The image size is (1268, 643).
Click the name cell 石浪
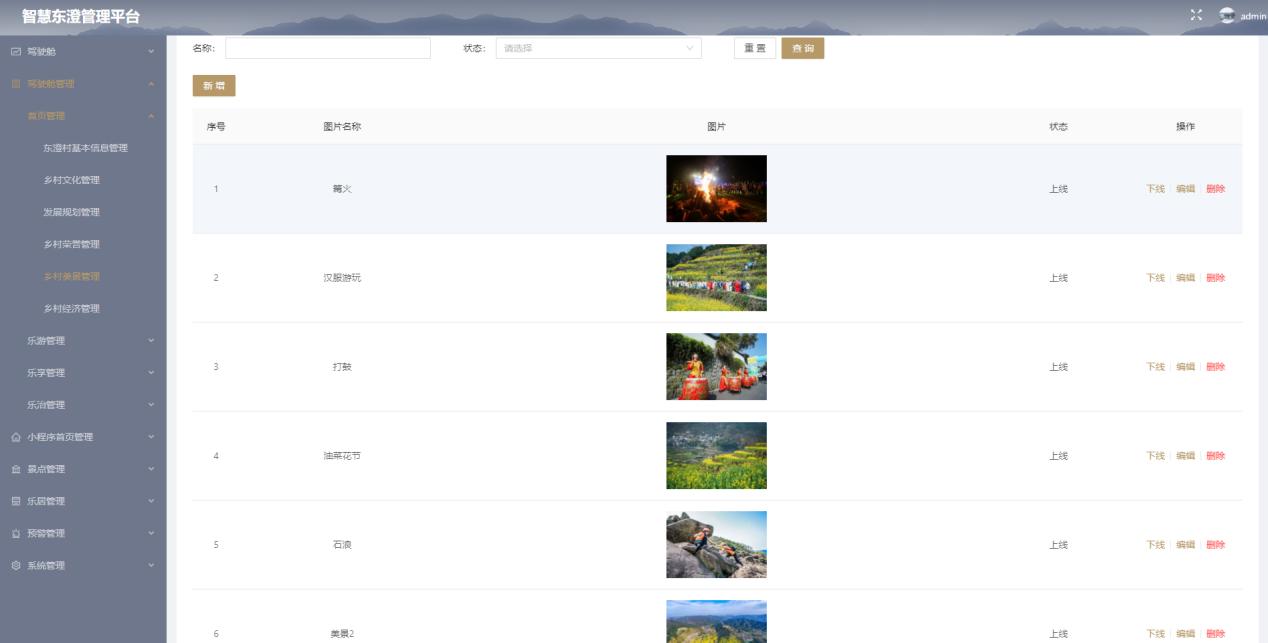[x=342, y=545]
